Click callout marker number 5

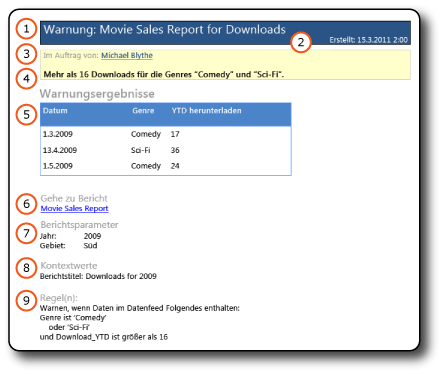(x=26, y=115)
